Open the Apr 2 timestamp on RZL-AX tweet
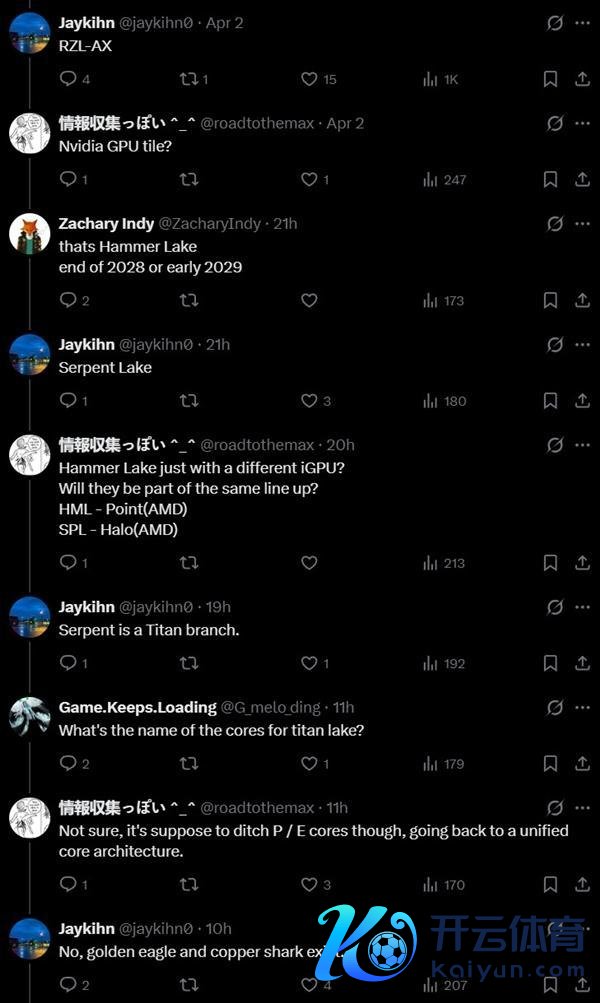Screen dimensions: 600x1003 coord(224,22)
